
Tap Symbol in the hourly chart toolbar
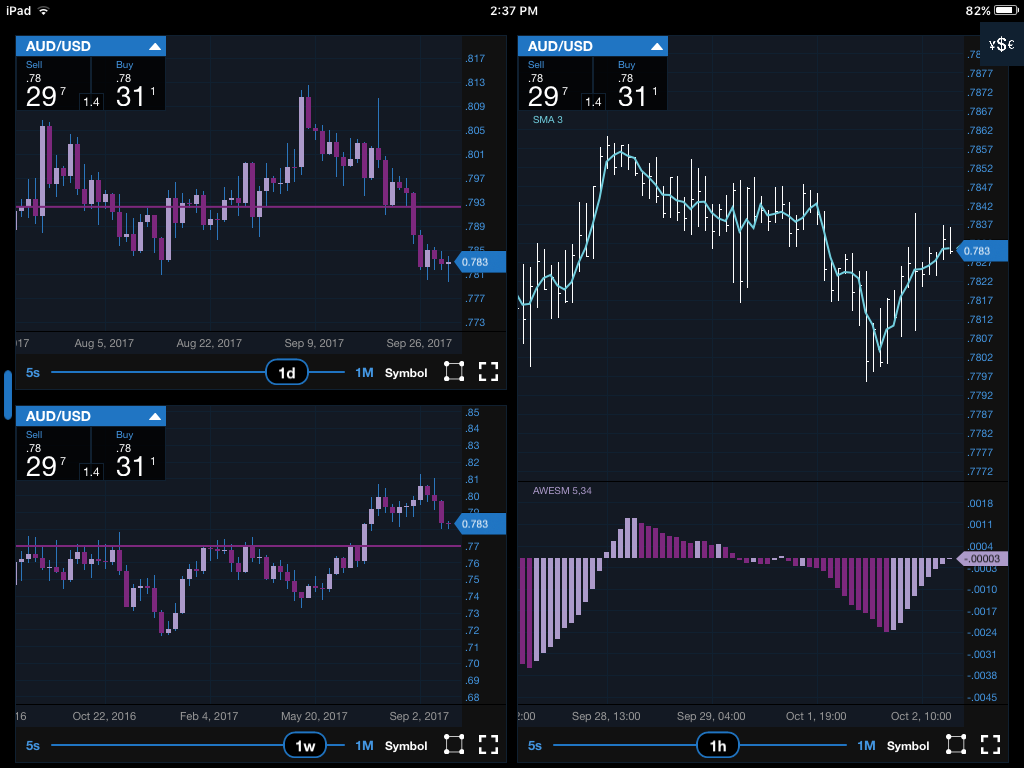[908, 745]
